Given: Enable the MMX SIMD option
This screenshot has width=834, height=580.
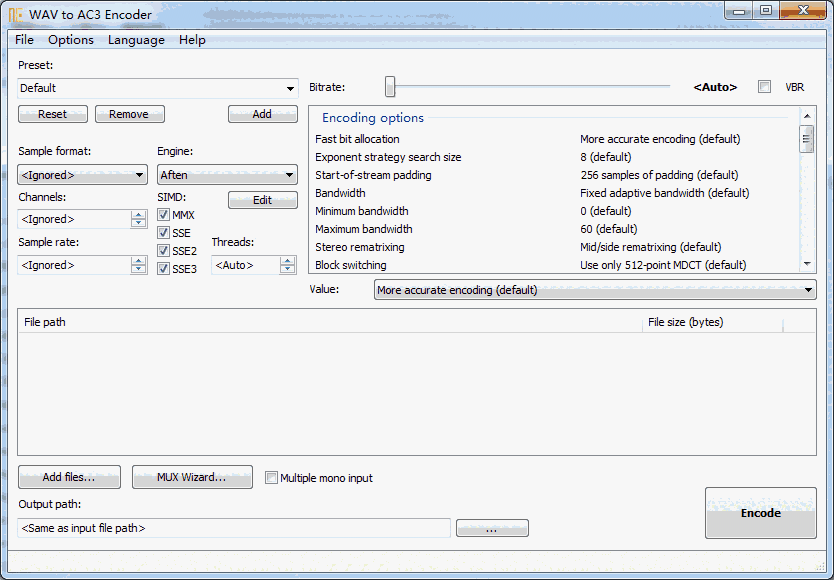Looking at the screenshot, I should 162,214.
